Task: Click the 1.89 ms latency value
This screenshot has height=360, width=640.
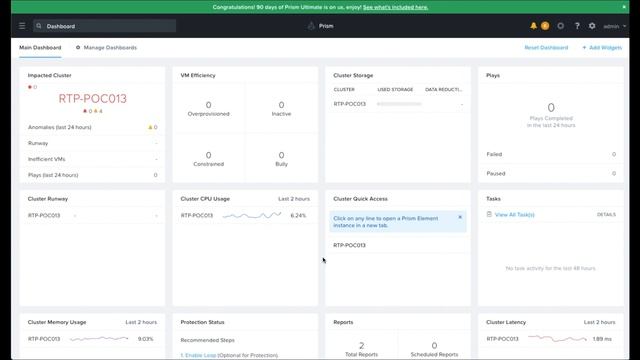Action: pos(602,339)
